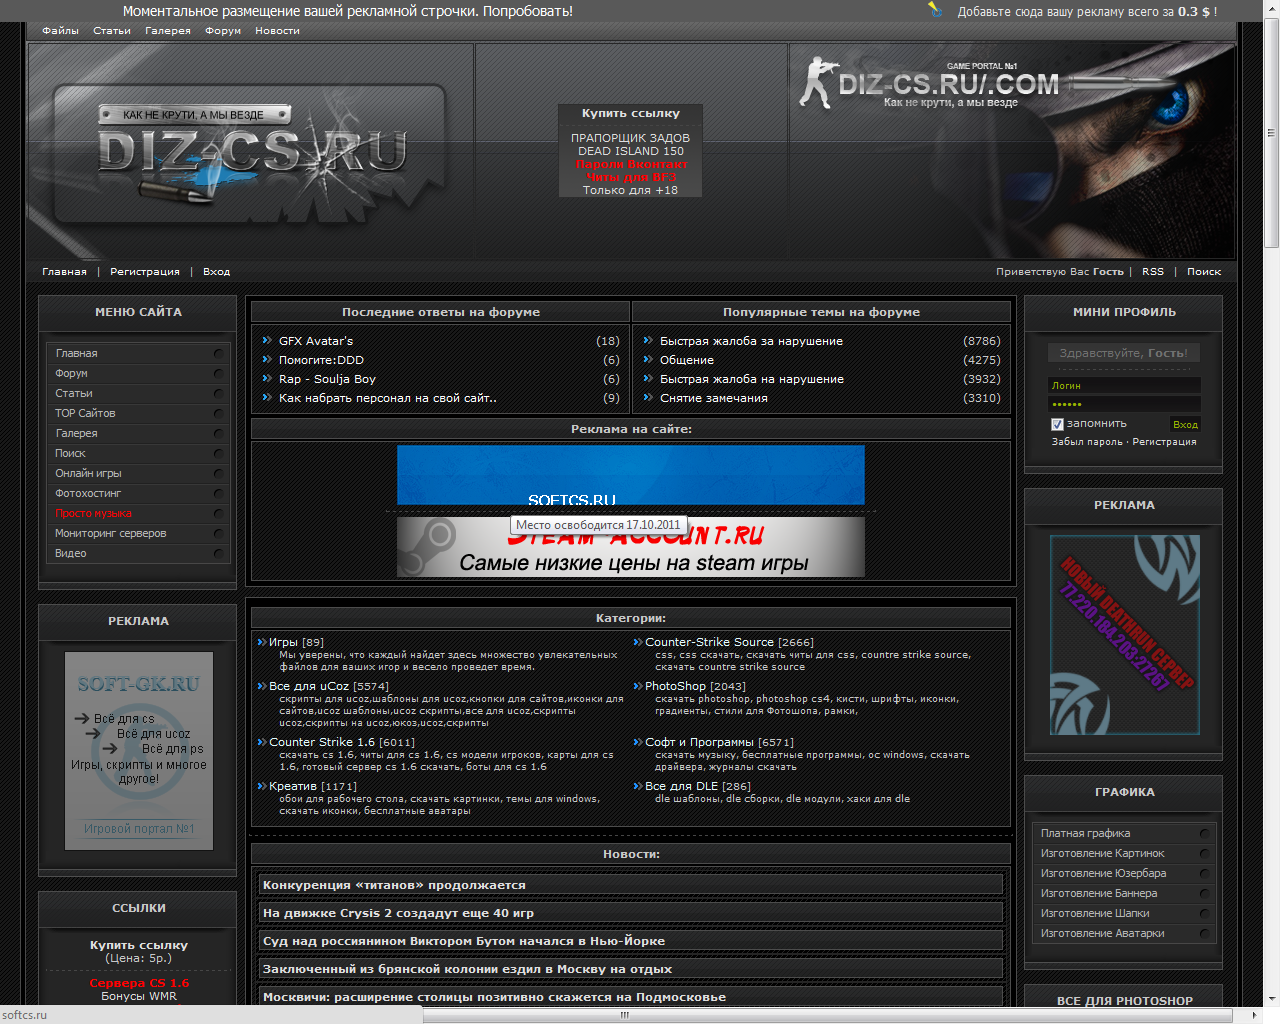The image size is (1280, 1024).
Task: Click round bullet icon beside Форум menu item
Action: [x=218, y=373]
